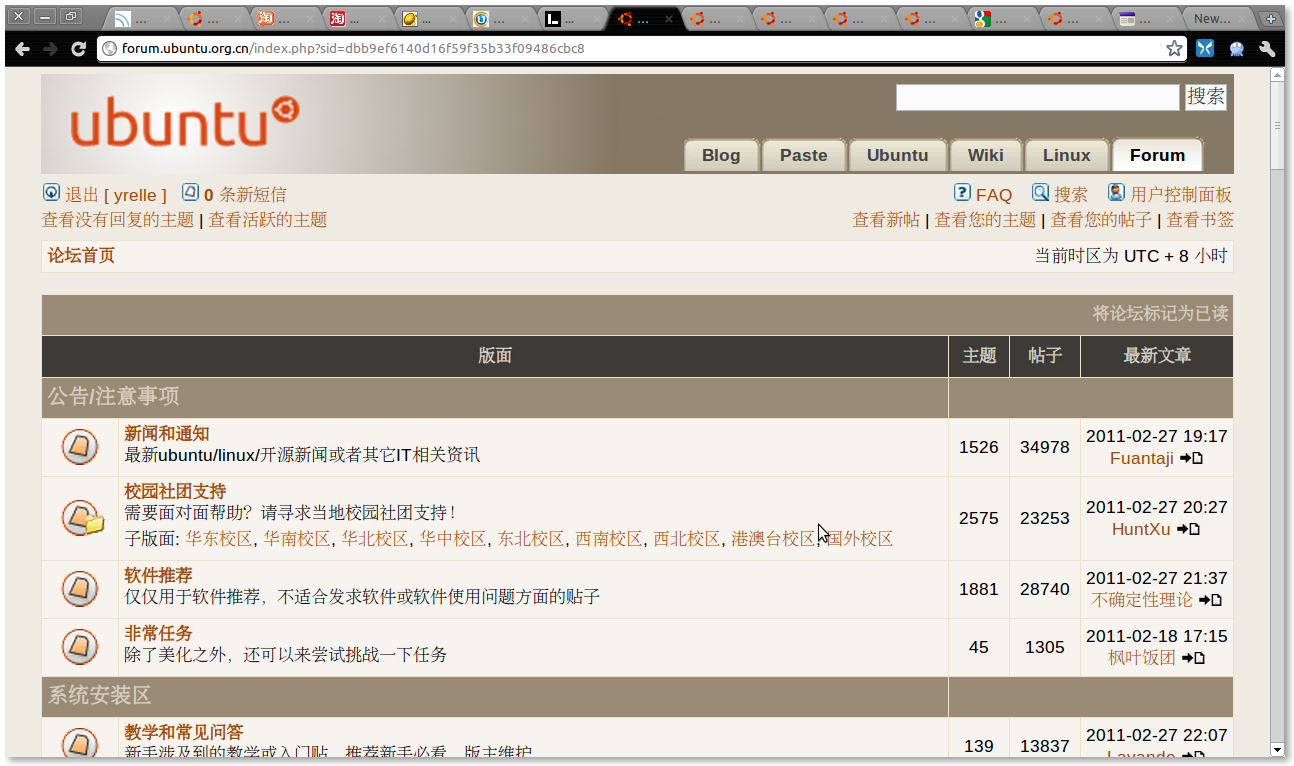Click the logout icon beside 退出
Image resolution: width=1294 pixels, height=766 pixels.
pos(51,192)
